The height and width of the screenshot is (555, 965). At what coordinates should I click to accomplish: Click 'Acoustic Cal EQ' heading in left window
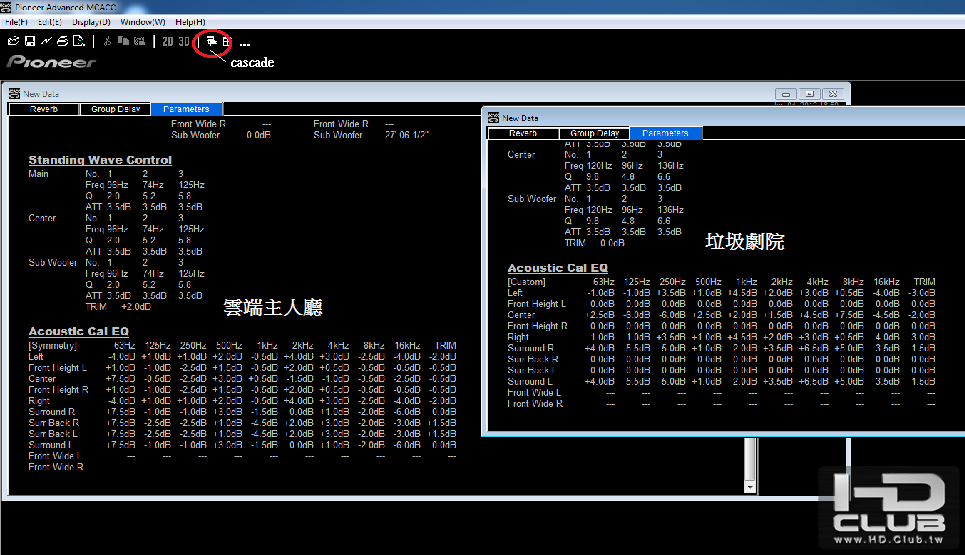tap(79, 331)
